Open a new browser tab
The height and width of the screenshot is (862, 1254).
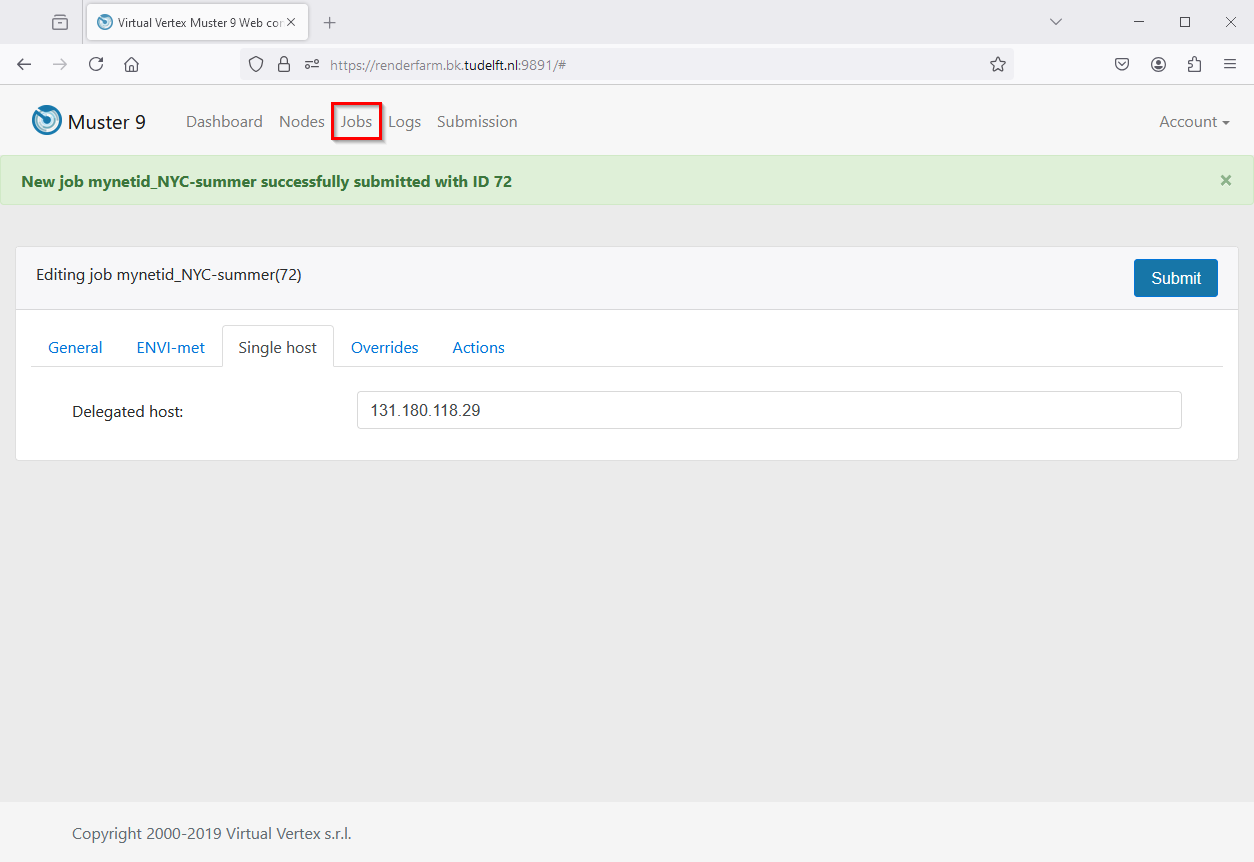[x=330, y=22]
